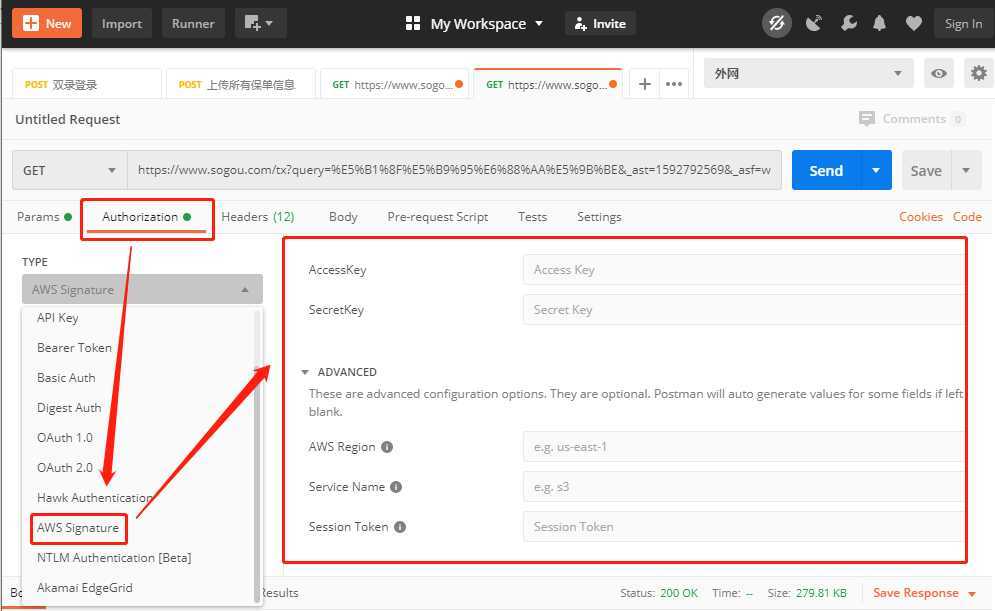The image size is (995, 611).
Task: Open the Send options dropdown arrow
Action: pos(876,170)
